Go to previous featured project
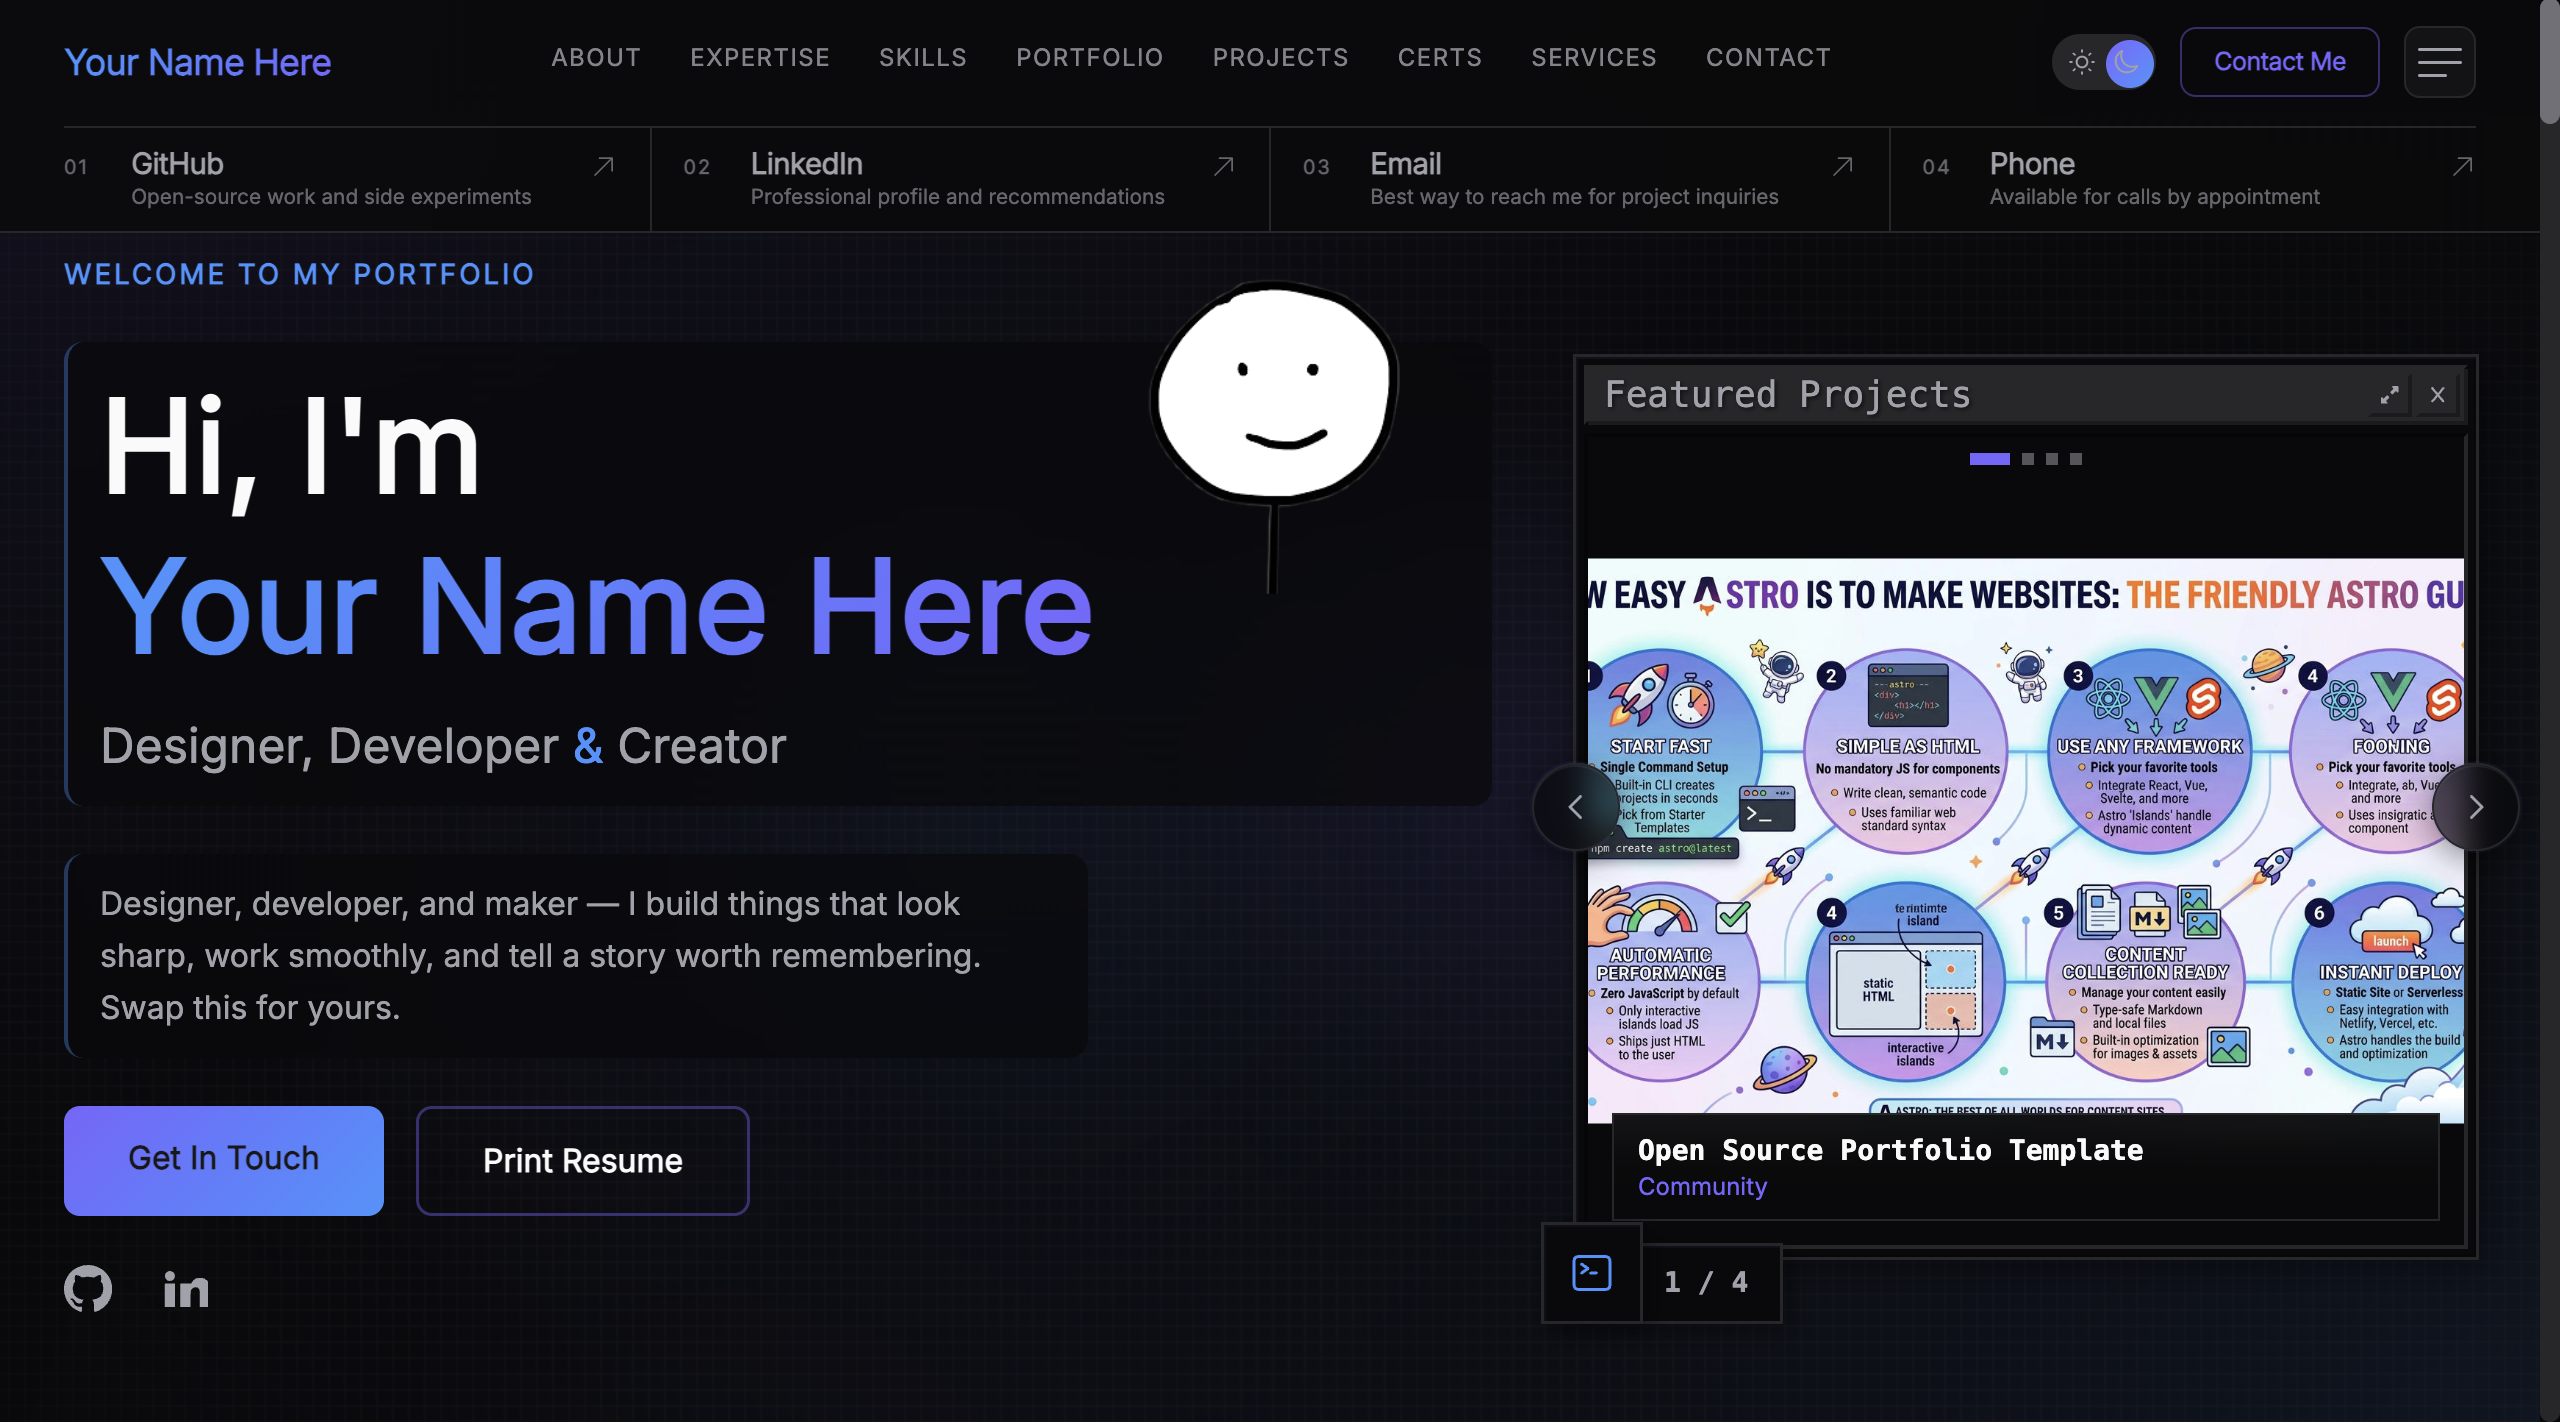 [x=1575, y=807]
